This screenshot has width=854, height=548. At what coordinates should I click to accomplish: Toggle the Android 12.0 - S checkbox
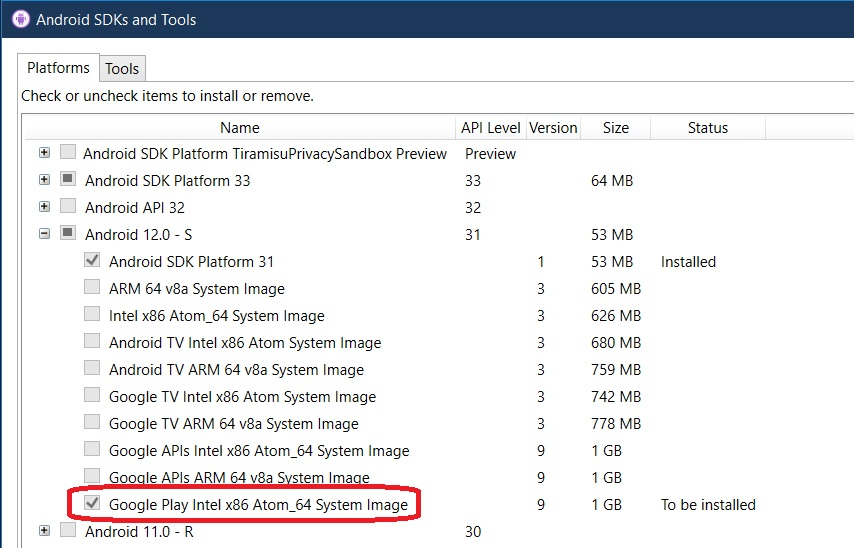coord(68,233)
